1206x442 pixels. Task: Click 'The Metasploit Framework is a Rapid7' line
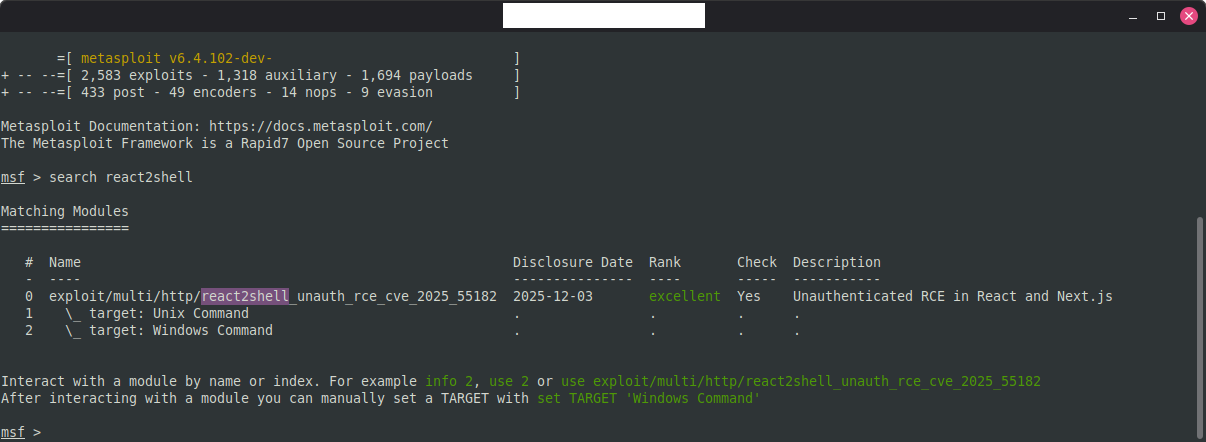pos(225,144)
